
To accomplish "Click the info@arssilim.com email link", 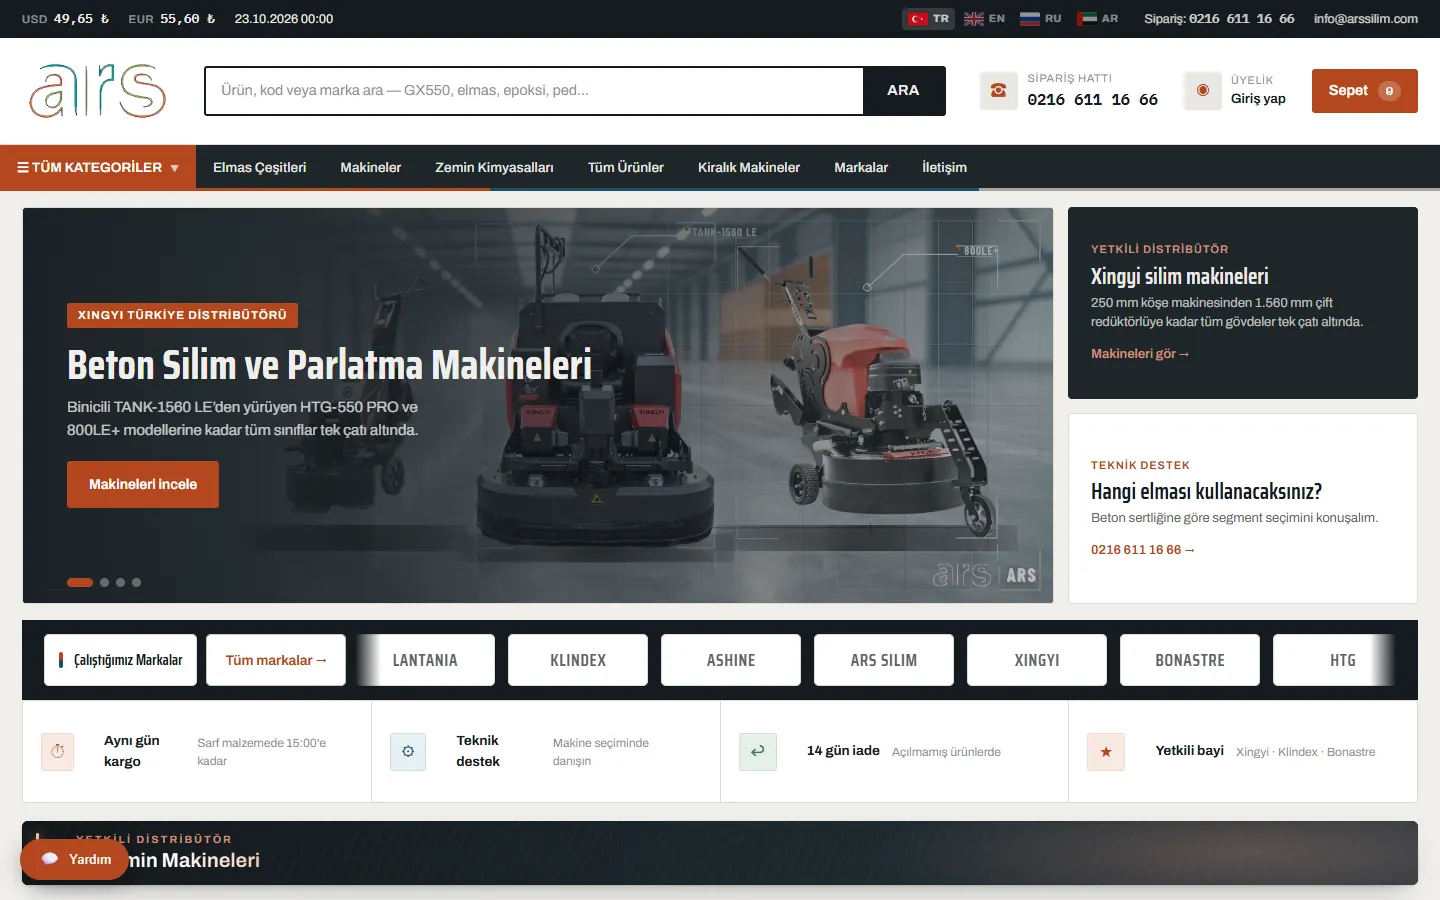I will click(1365, 19).
